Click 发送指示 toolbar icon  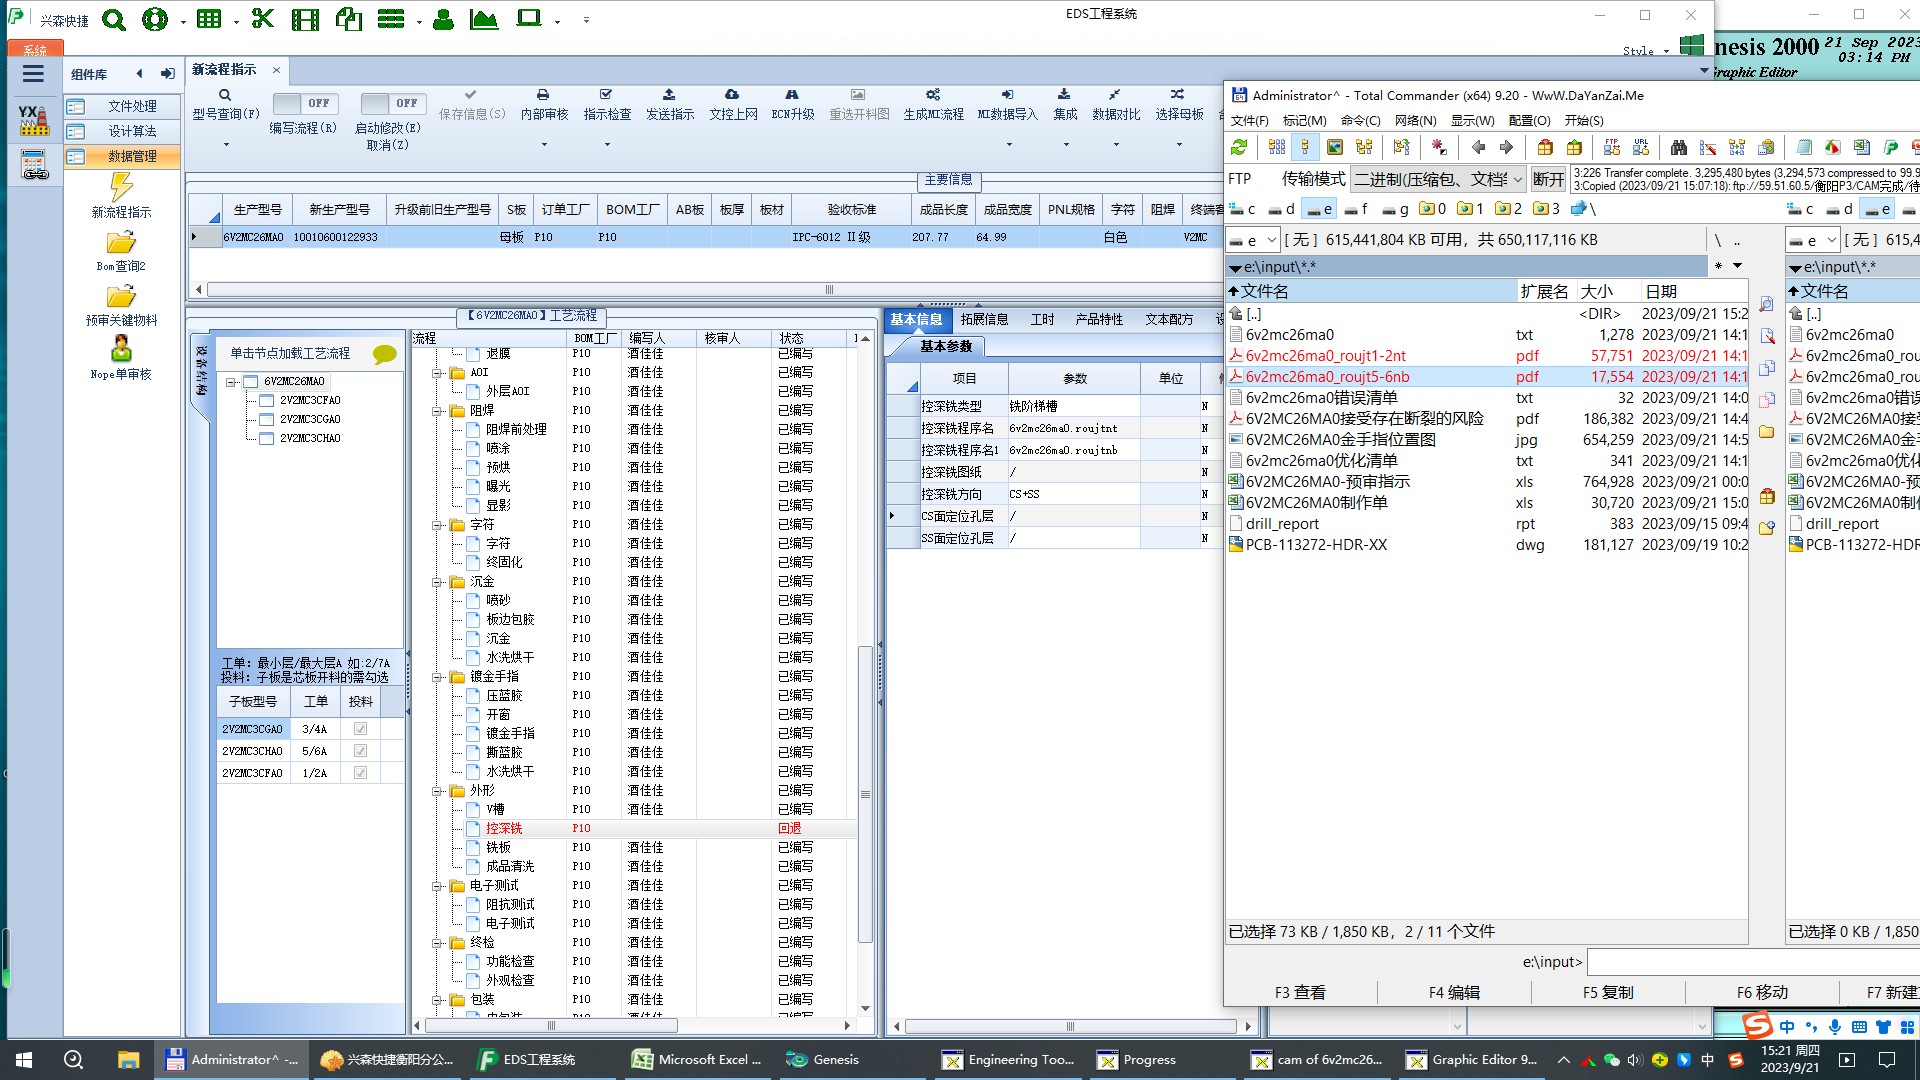tap(669, 104)
